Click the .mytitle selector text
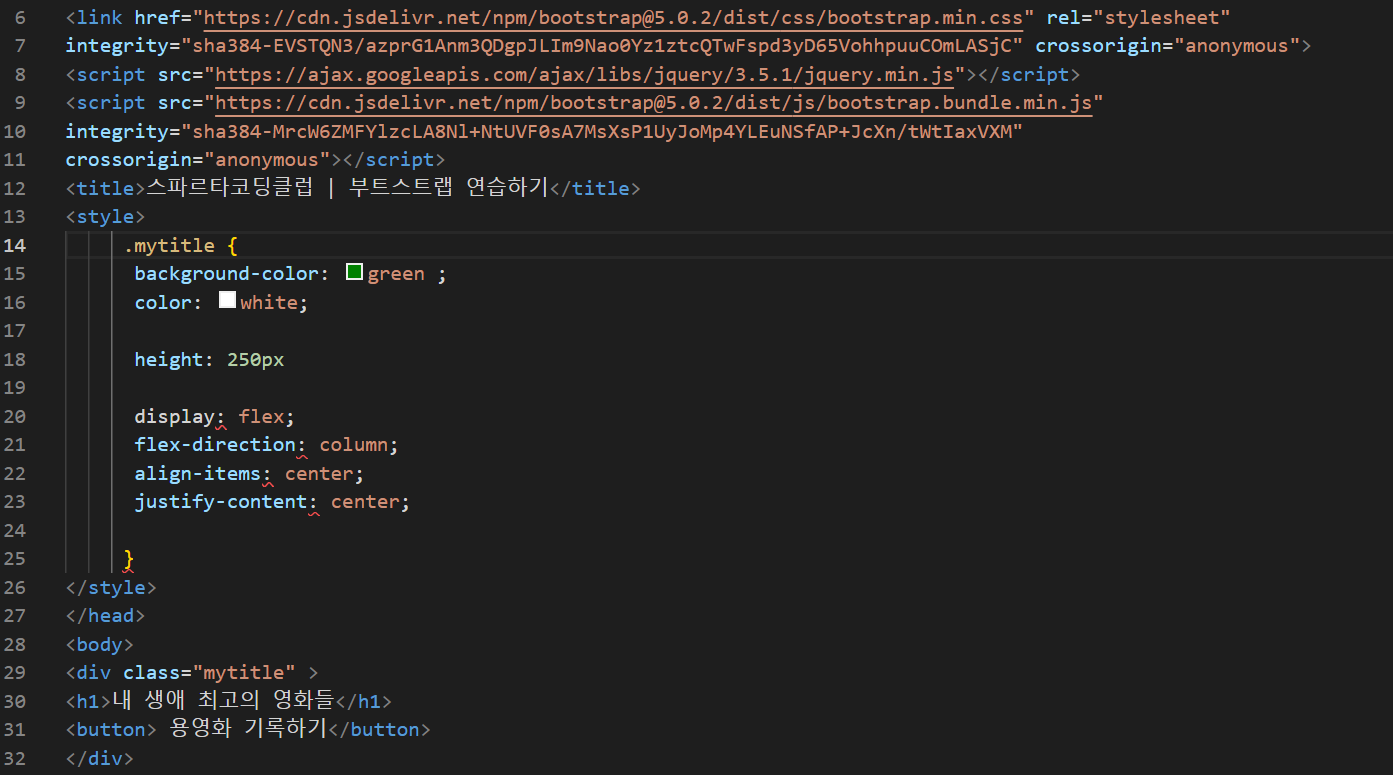Image resolution: width=1393 pixels, height=775 pixels. coord(169,245)
